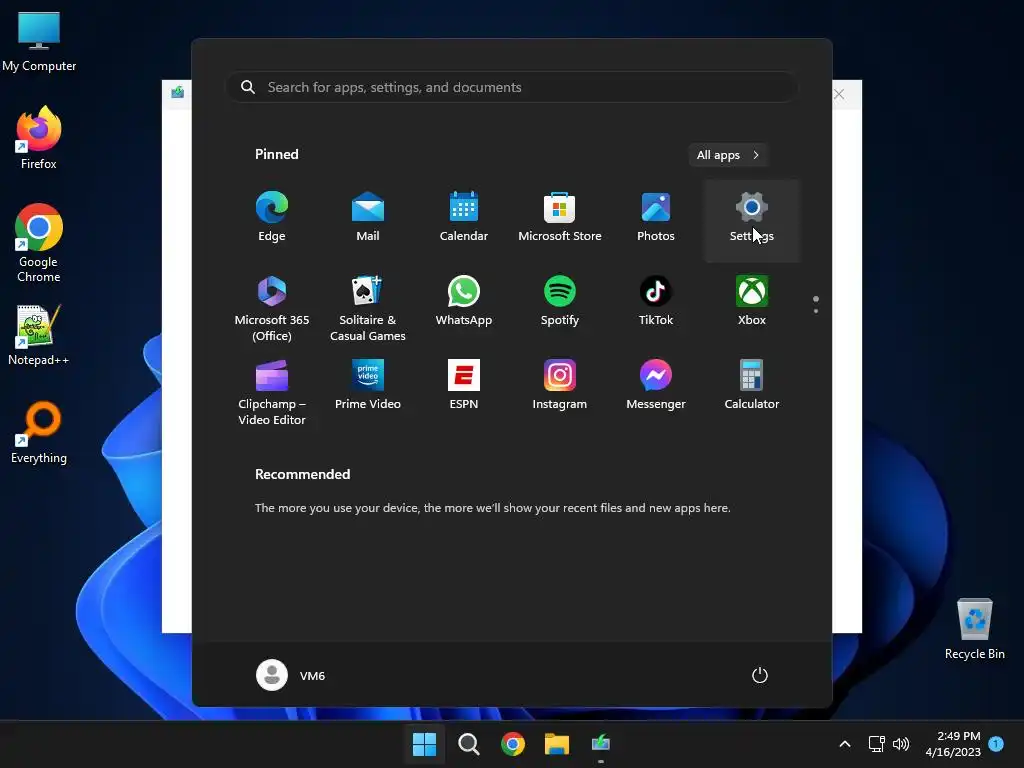Open the clock and date flyout
Image resolution: width=1024 pixels, height=768 pixels.
coord(953,744)
